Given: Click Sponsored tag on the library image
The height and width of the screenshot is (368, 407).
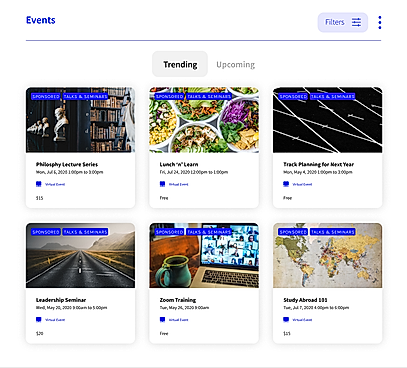Looking at the screenshot, I should click(46, 96).
